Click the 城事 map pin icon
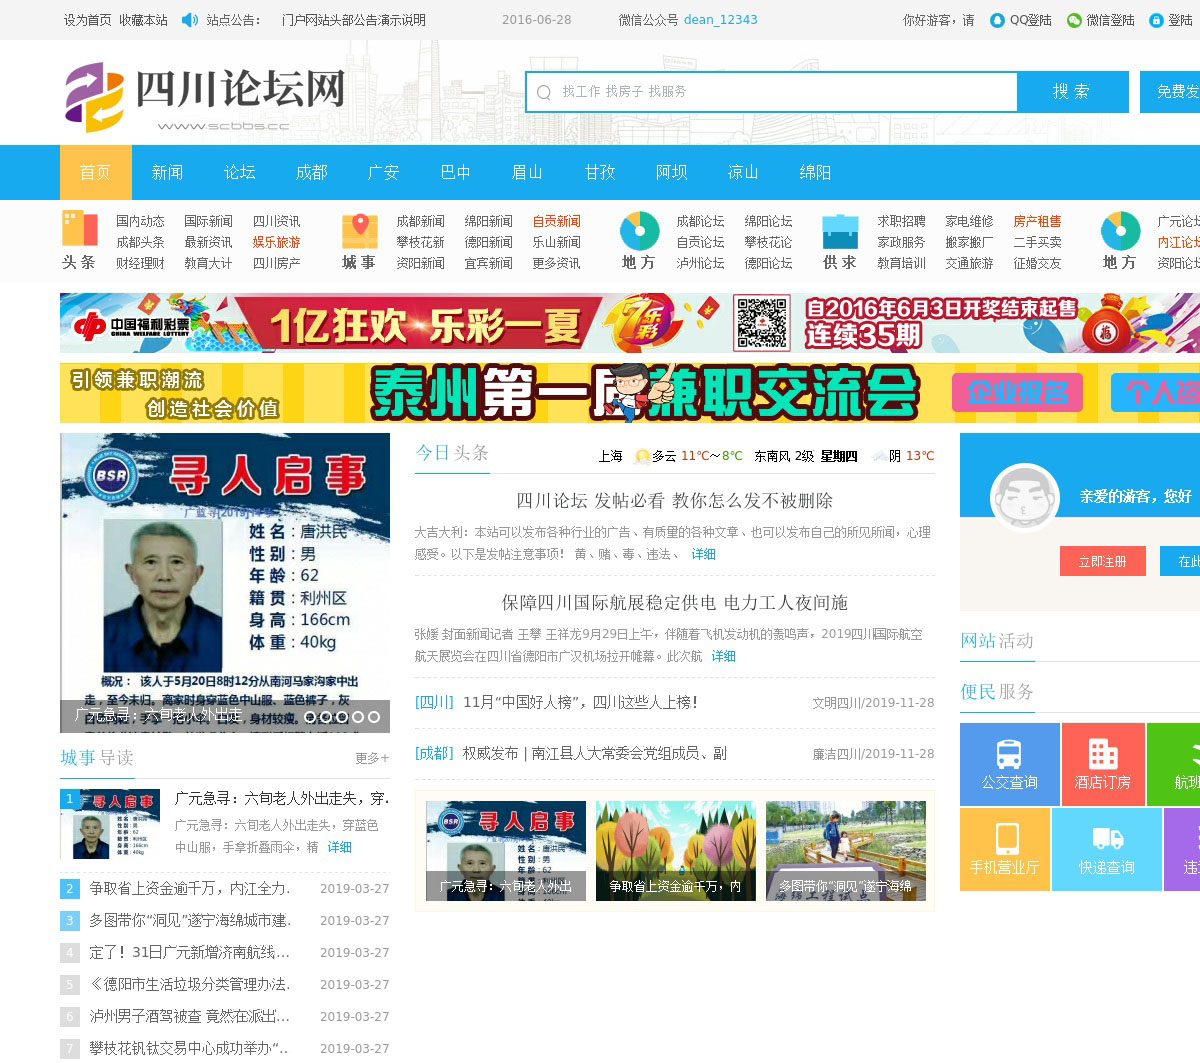Screen dimensions: 1200x1063 359,230
